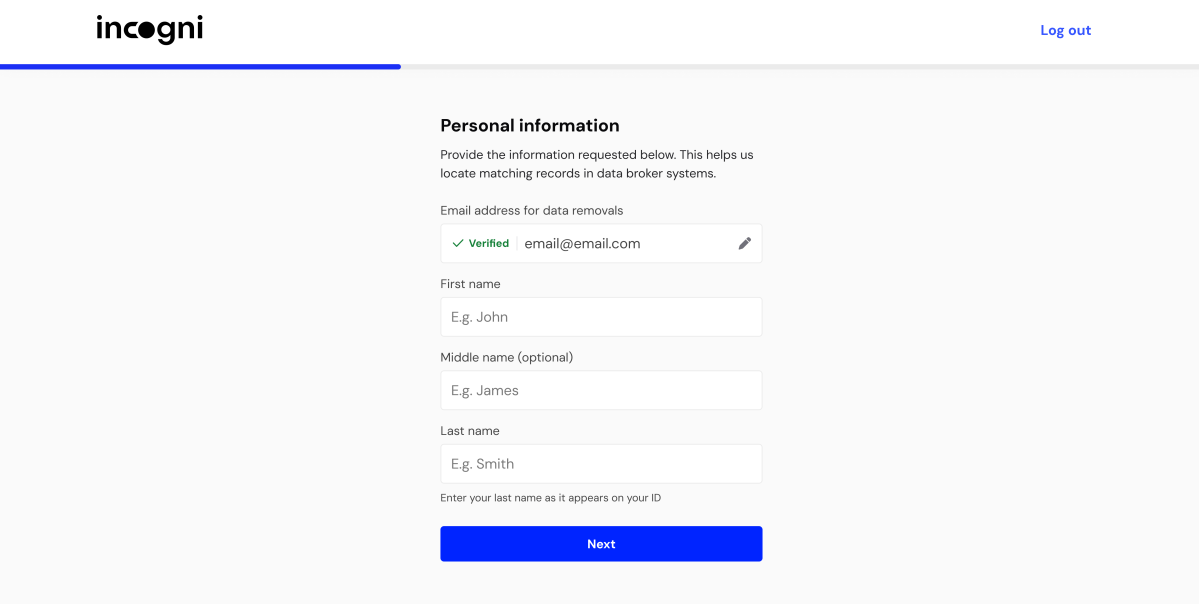Click the blue filled progress bar segment
1199x604 pixels.
[200, 67]
